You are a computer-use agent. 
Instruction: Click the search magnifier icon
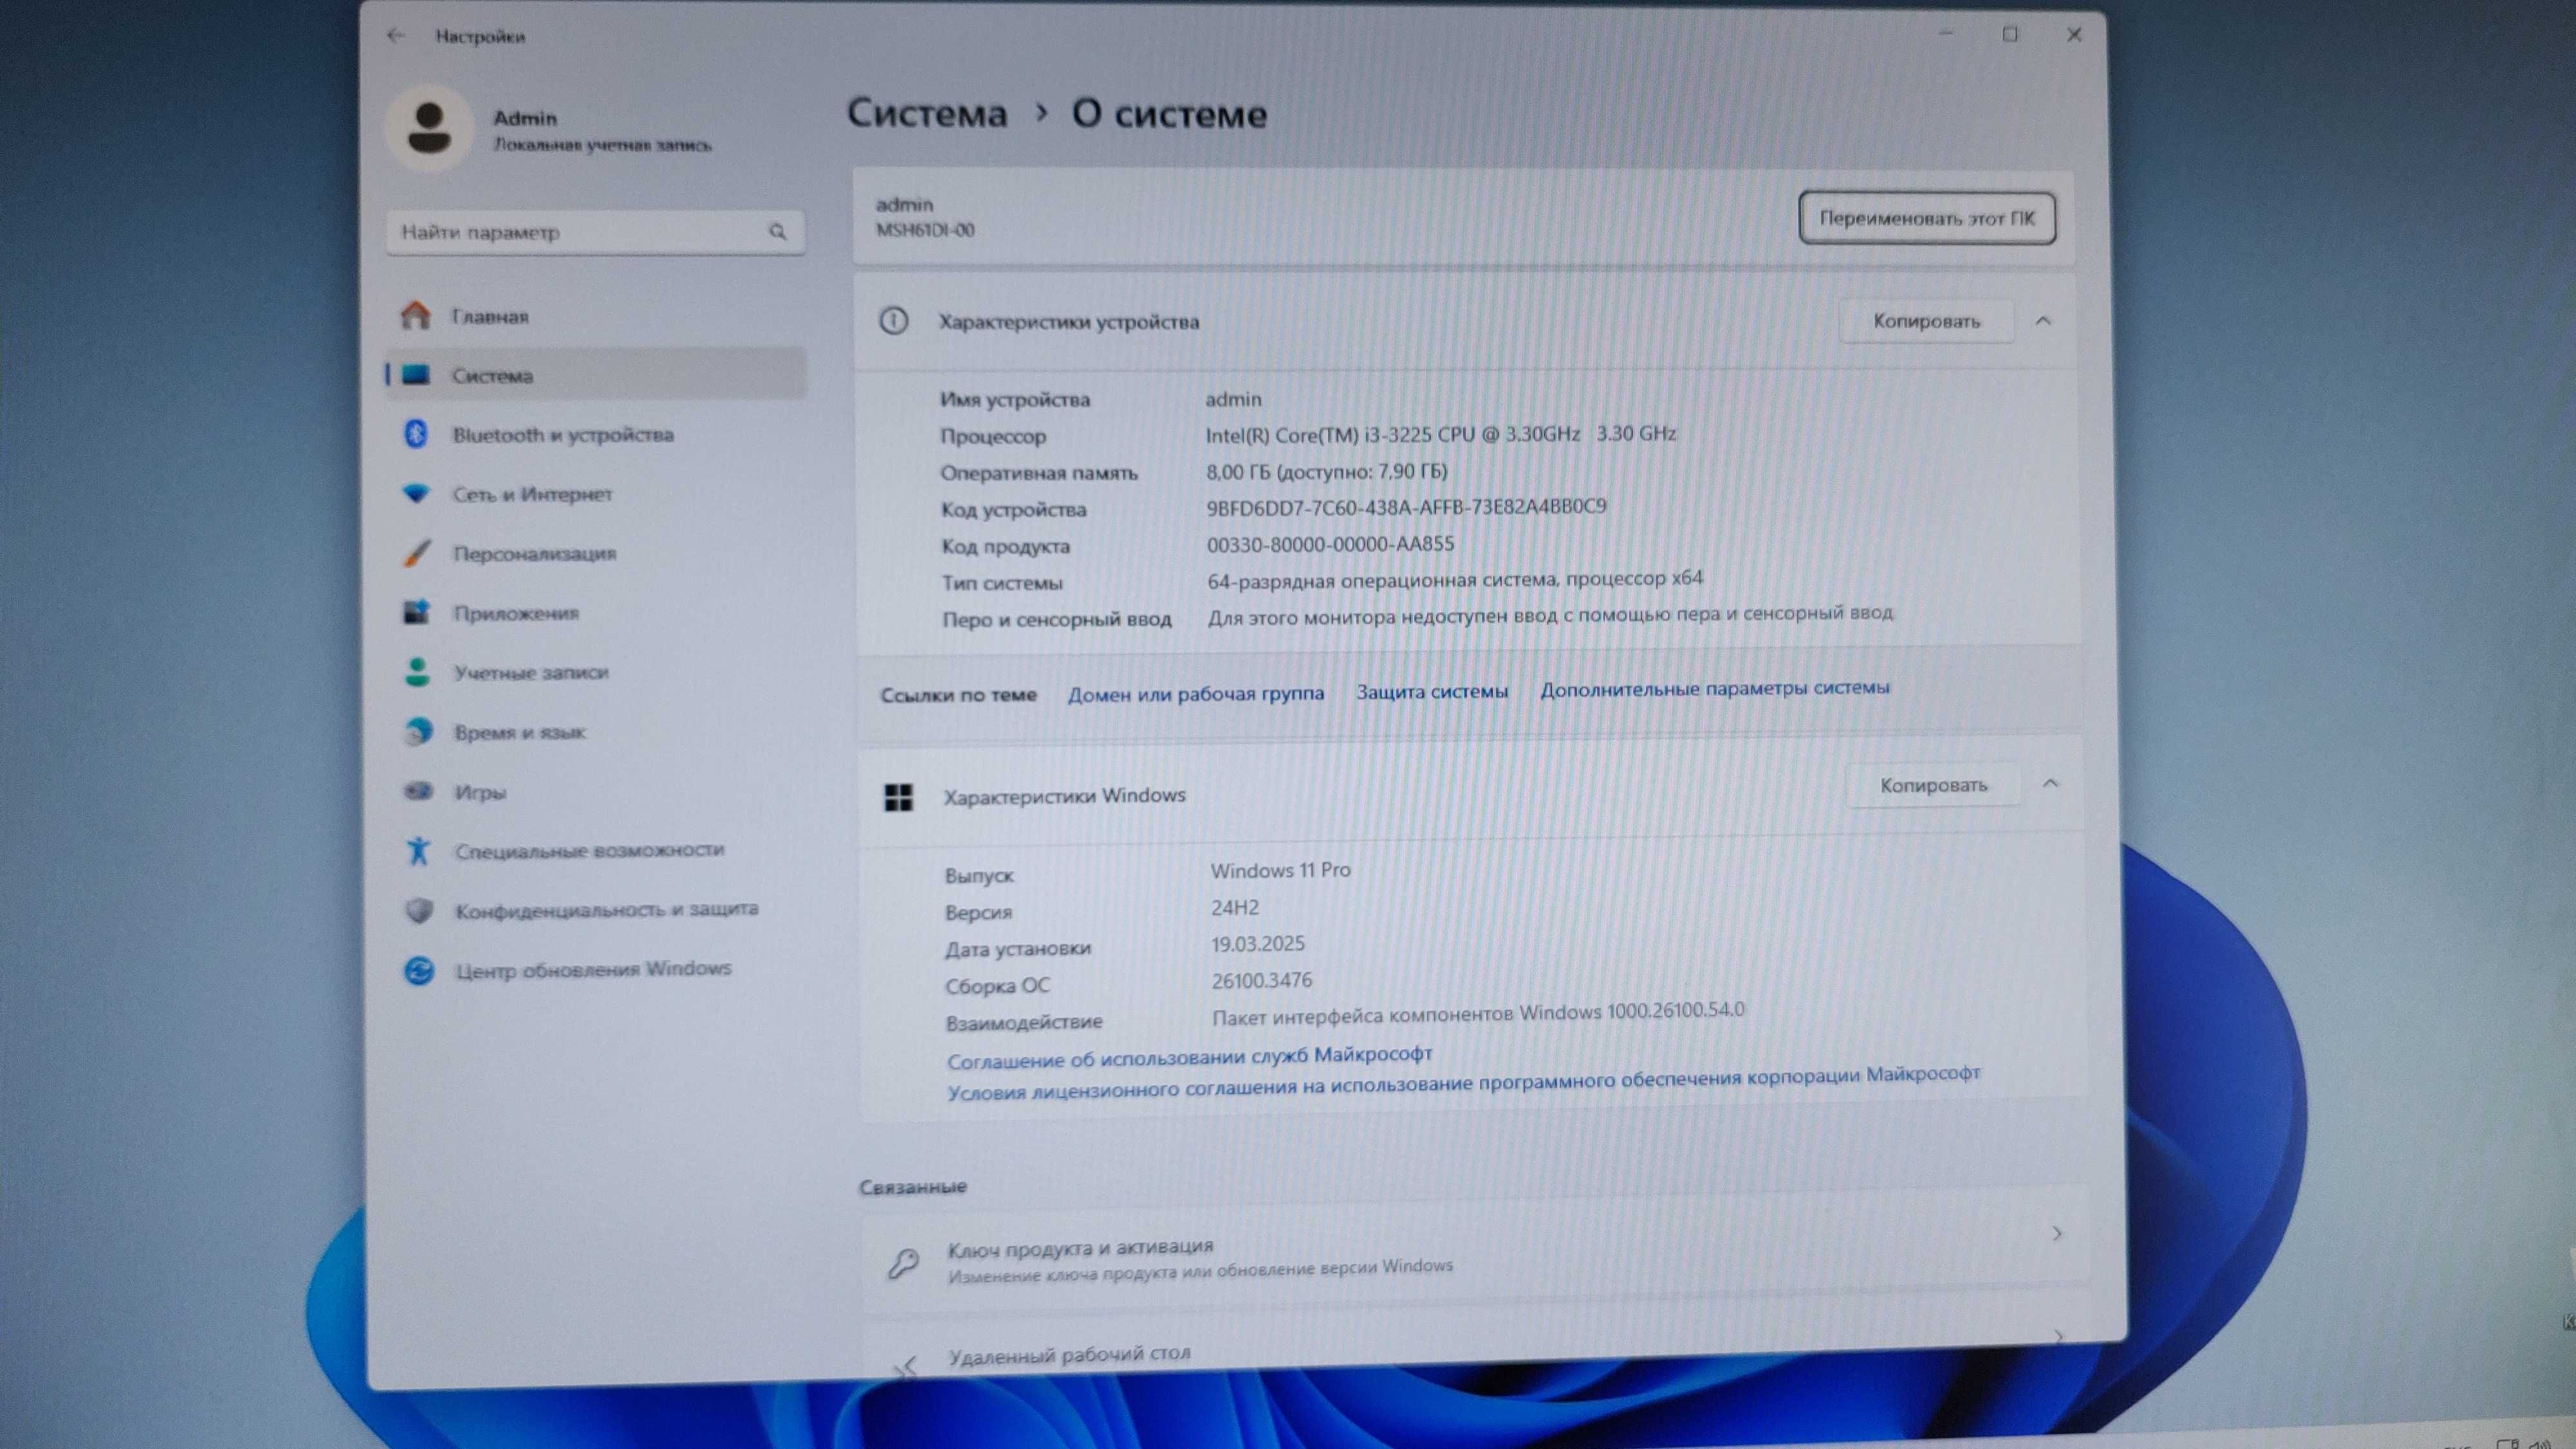click(x=777, y=232)
